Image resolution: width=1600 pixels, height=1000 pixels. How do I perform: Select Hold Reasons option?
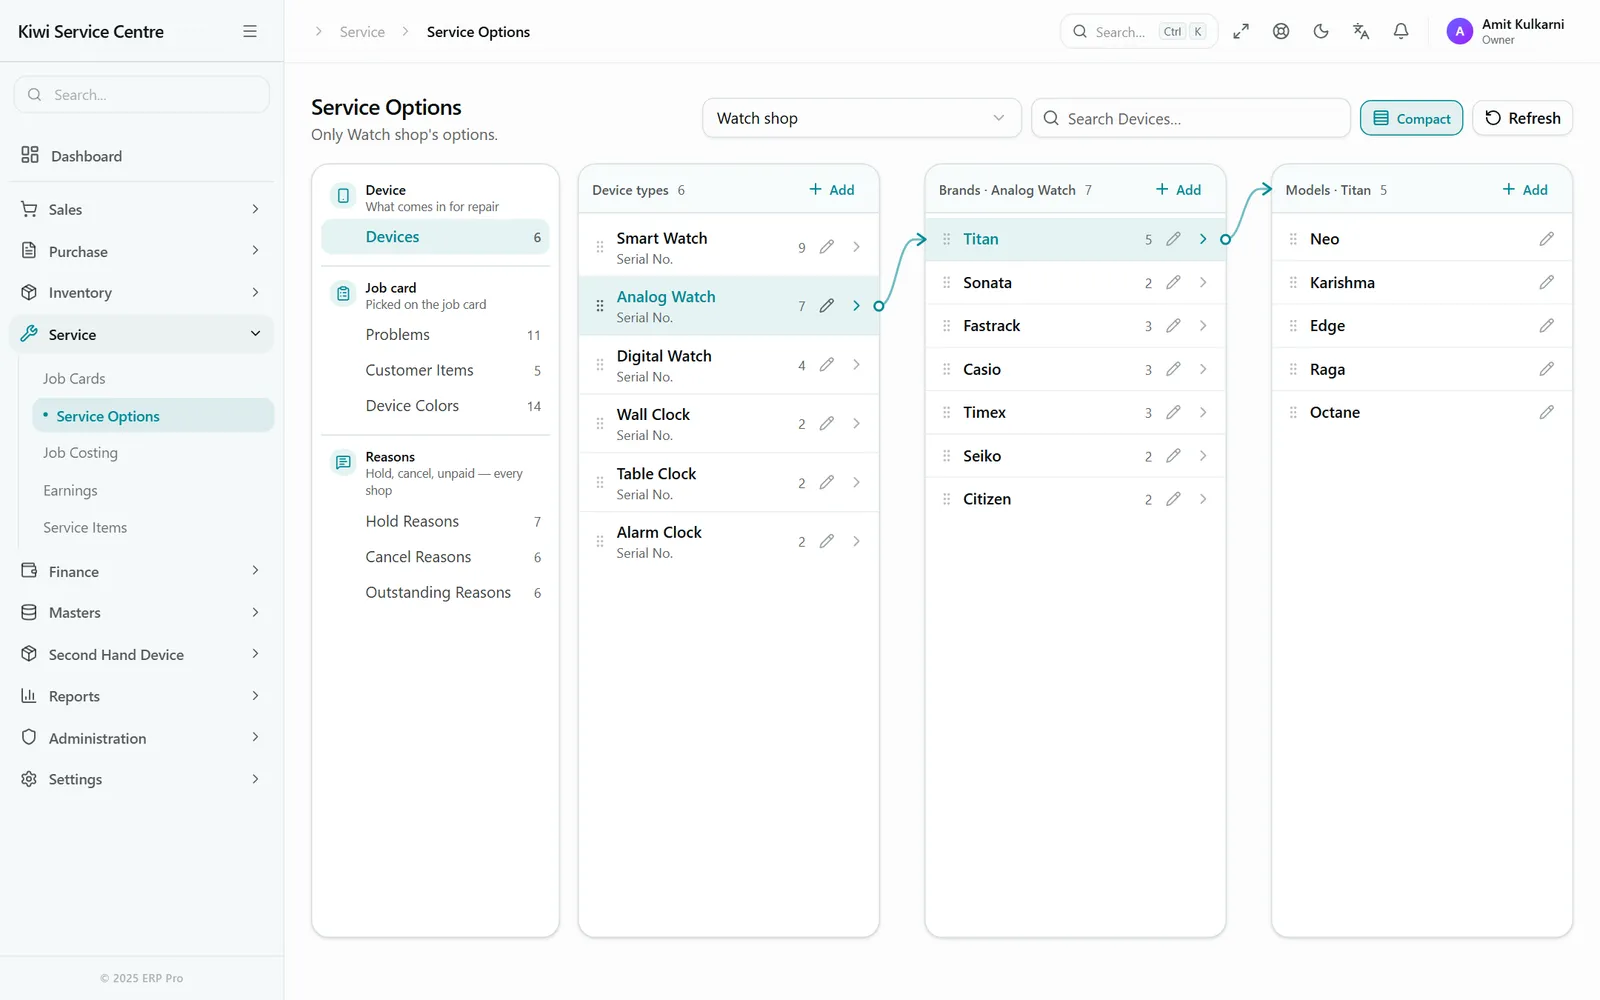(x=435, y=522)
